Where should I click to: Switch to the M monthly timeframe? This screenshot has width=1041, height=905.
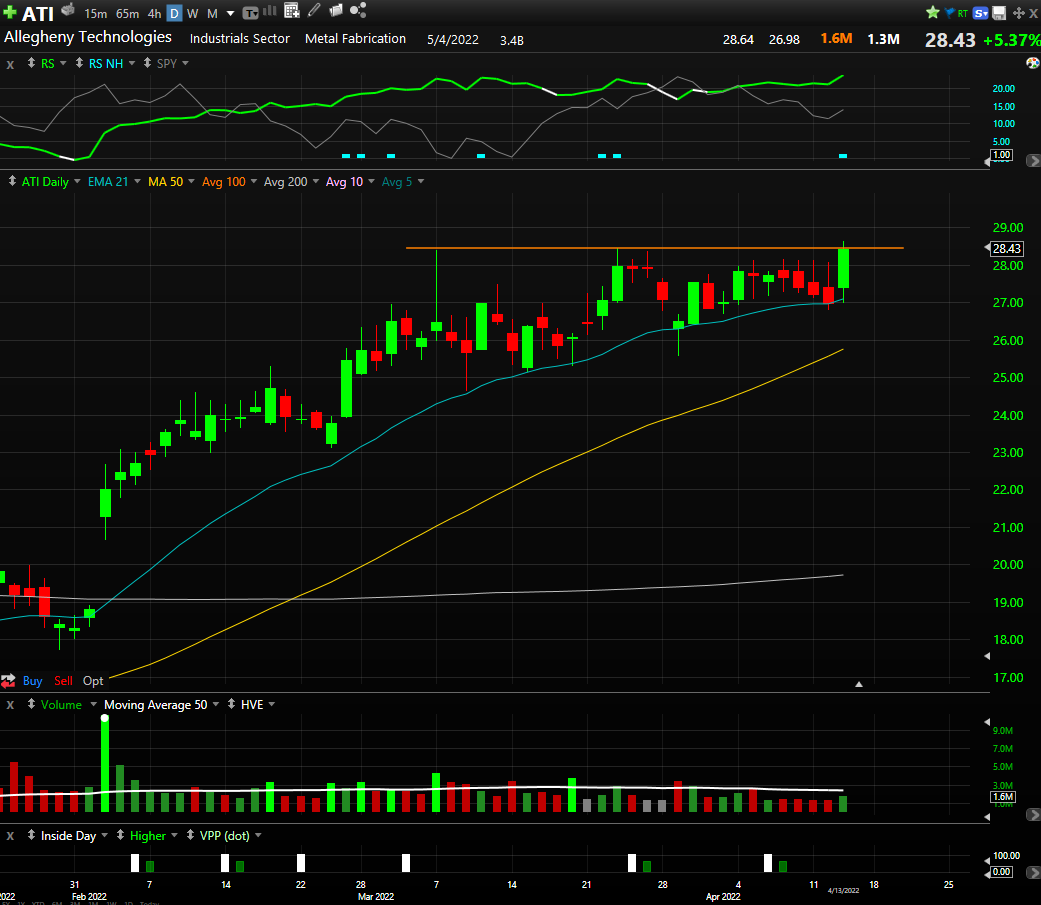click(212, 13)
